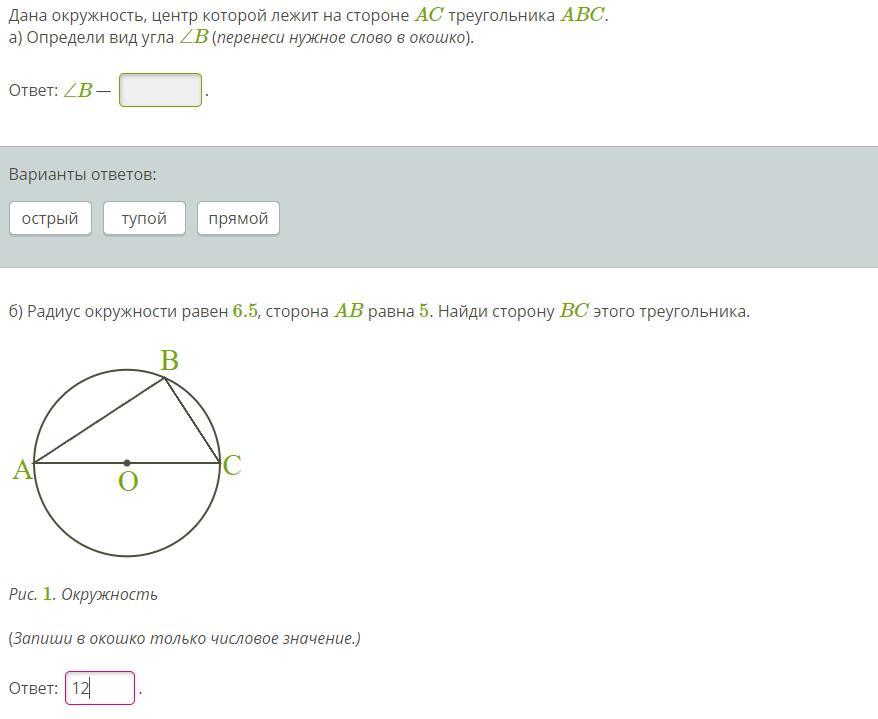The height and width of the screenshot is (719, 878).
Task: Click the part а text "Определи вид угла"
Action: [100, 38]
